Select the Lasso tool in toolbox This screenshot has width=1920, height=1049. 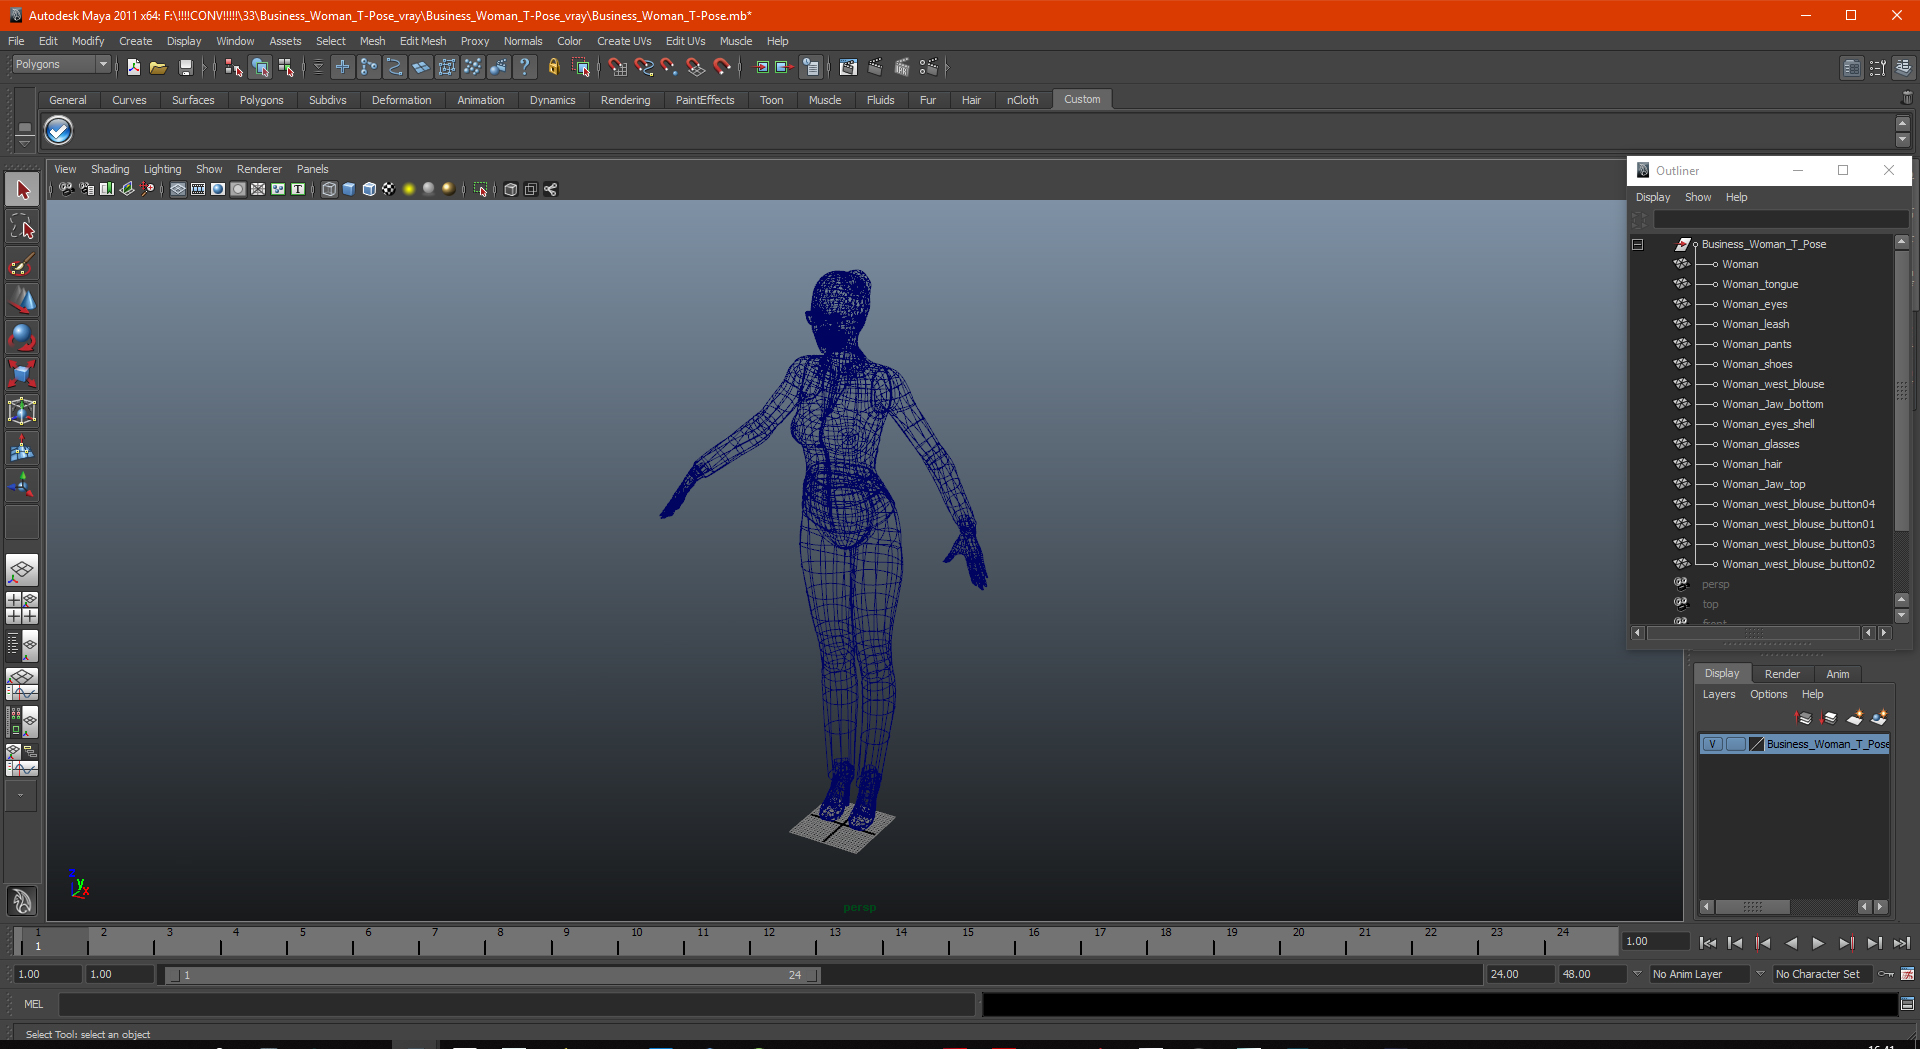click(22, 227)
